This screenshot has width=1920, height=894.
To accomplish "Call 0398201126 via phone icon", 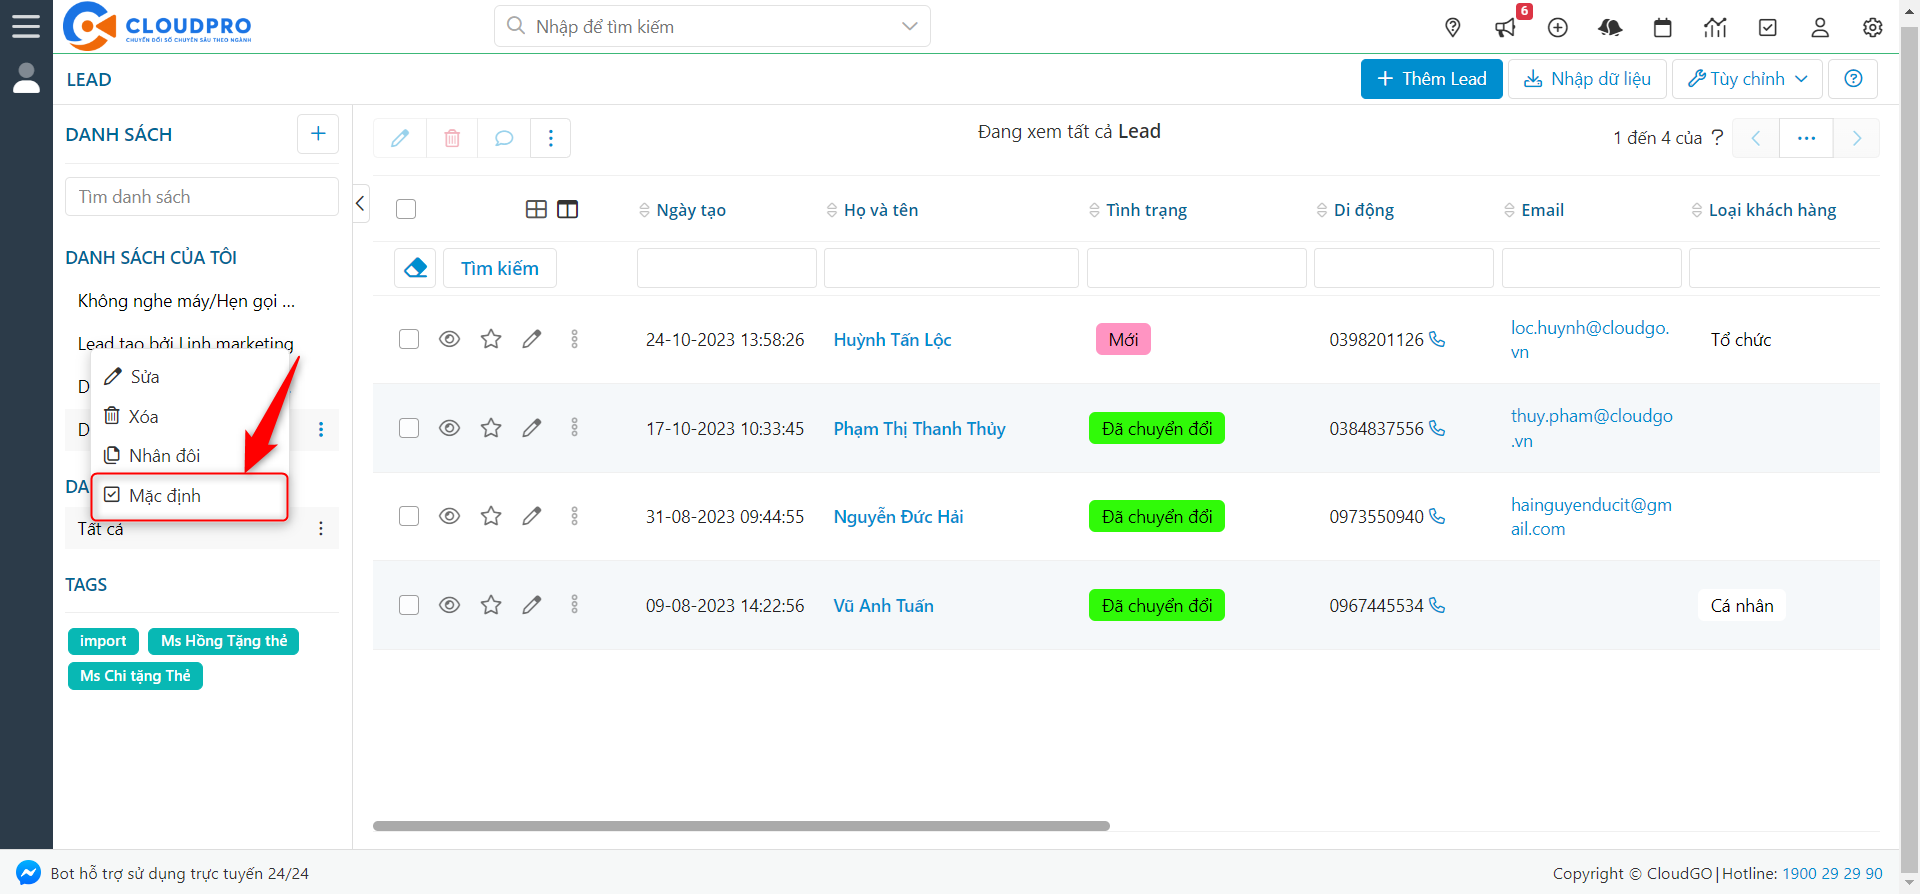I will pyautogui.click(x=1437, y=339).
